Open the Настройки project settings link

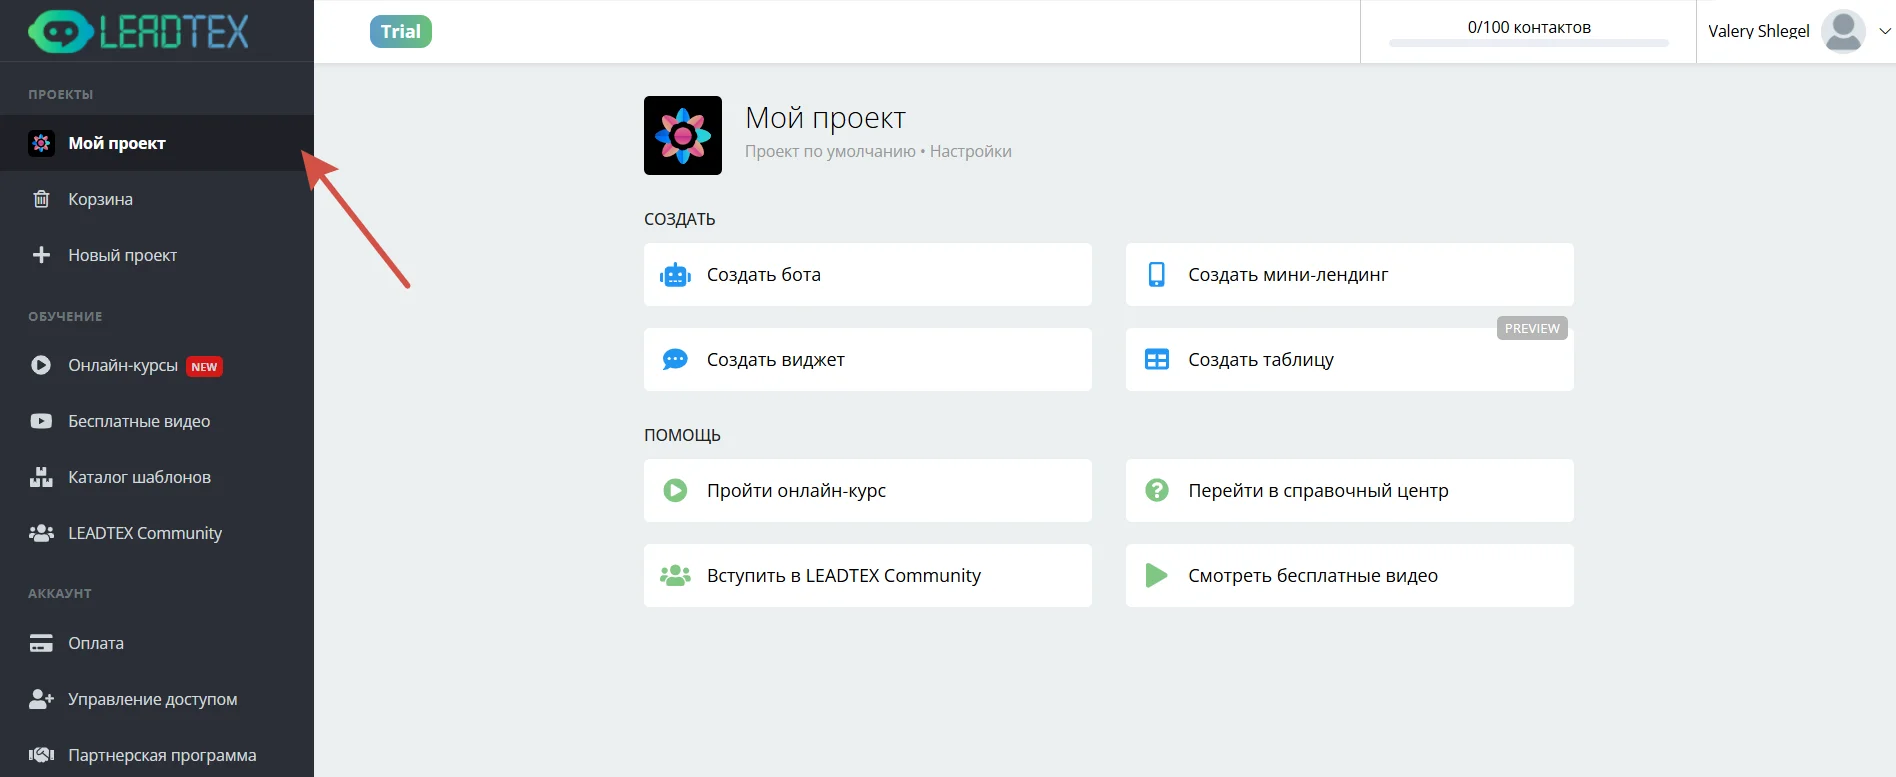(971, 151)
